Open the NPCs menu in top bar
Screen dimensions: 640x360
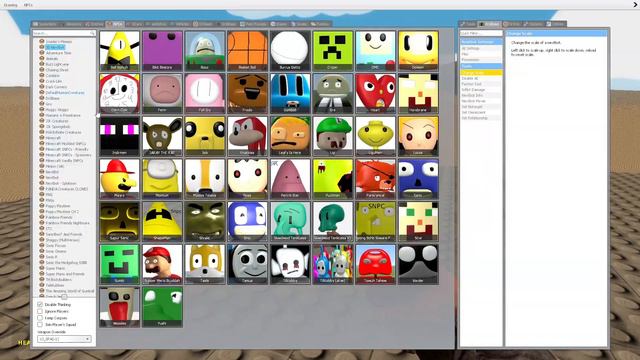click(x=28, y=5)
